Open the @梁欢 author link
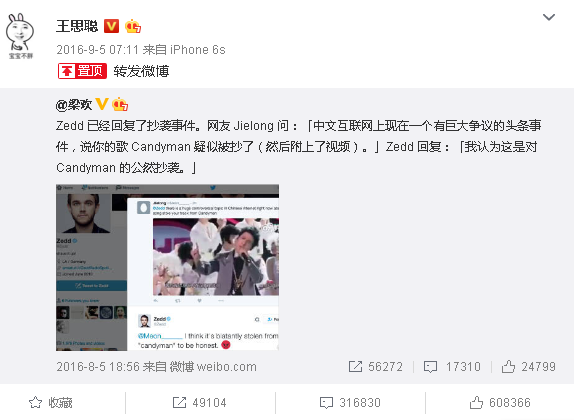Image resolution: width=574 pixels, height=420 pixels. (x=74, y=105)
